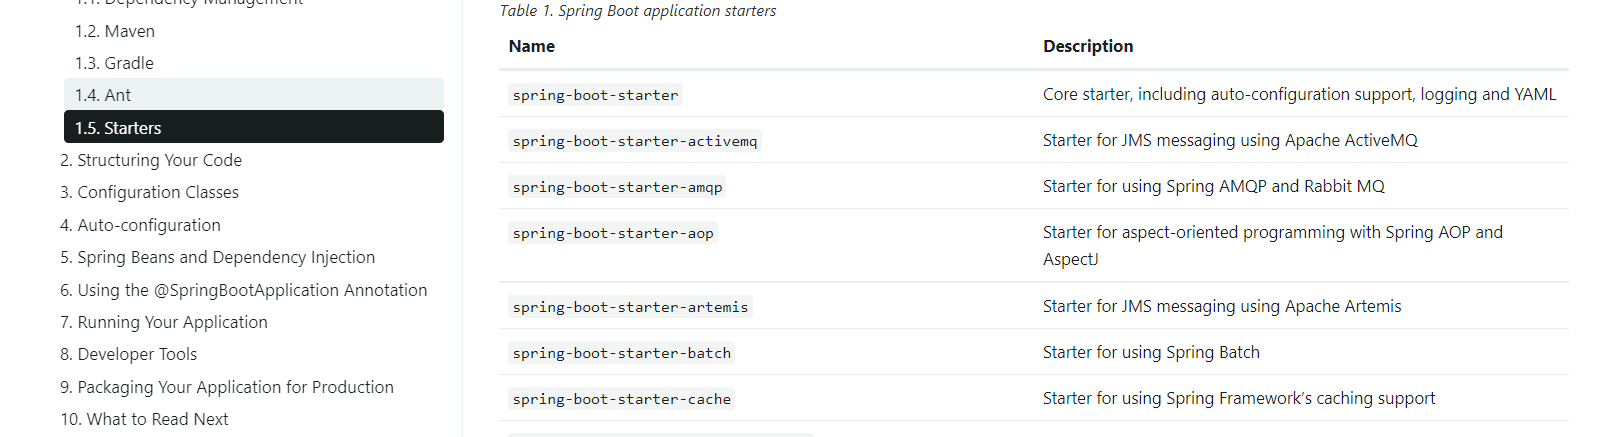This screenshot has width=1606, height=437.
Task: Open the @SpringBootApplication Annotation chapter
Action: (243, 290)
